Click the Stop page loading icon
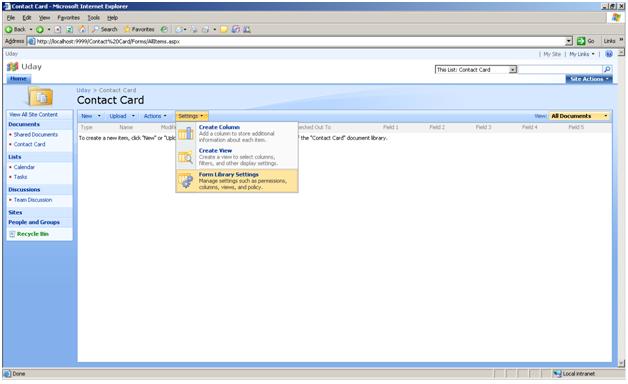Image resolution: width=628 pixels, height=384 pixels. [x=58, y=29]
